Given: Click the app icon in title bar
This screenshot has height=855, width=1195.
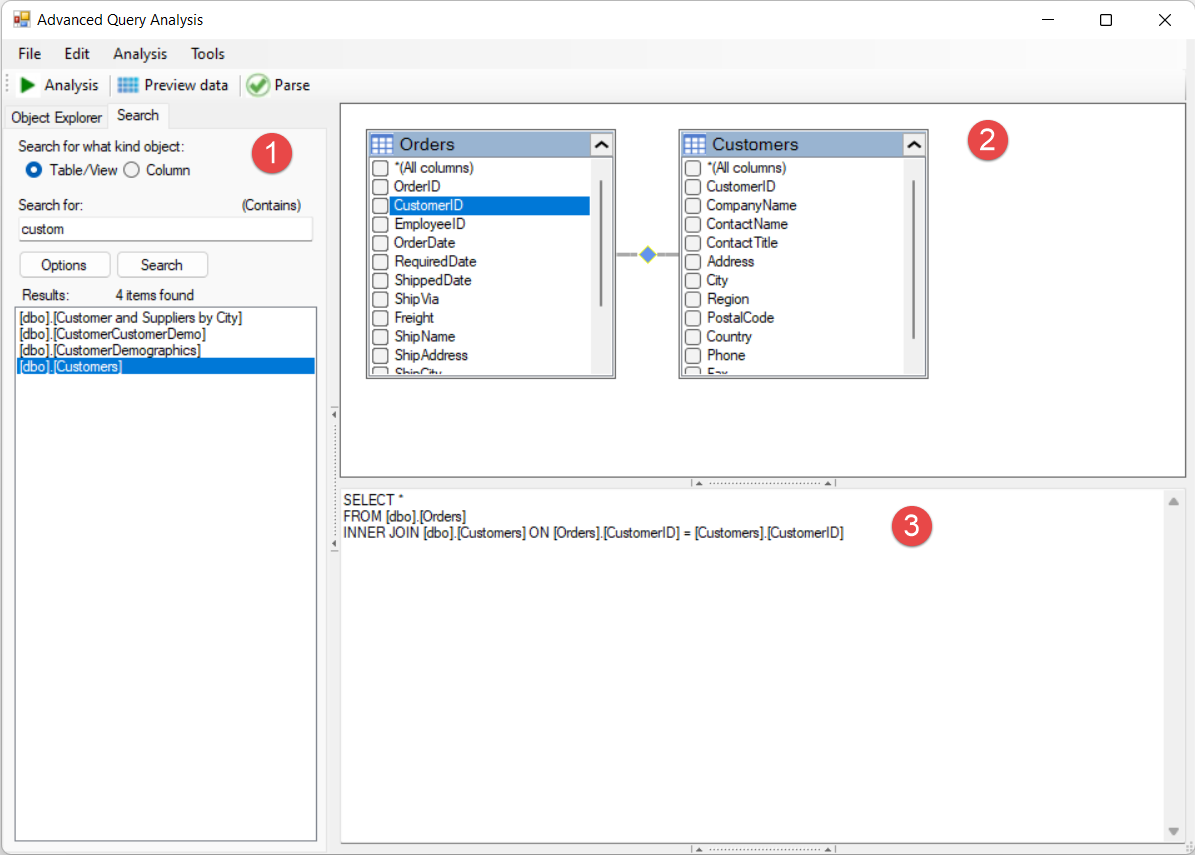Looking at the screenshot, I should point(21,19).
